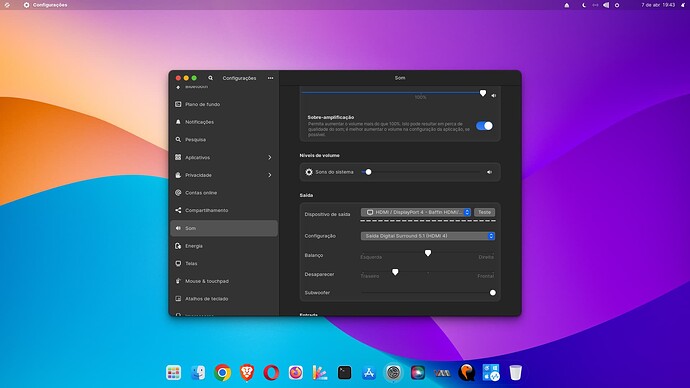Launch Brave browser from dock
This screenshot has width=690, height=388.
[x=247, y=373]
